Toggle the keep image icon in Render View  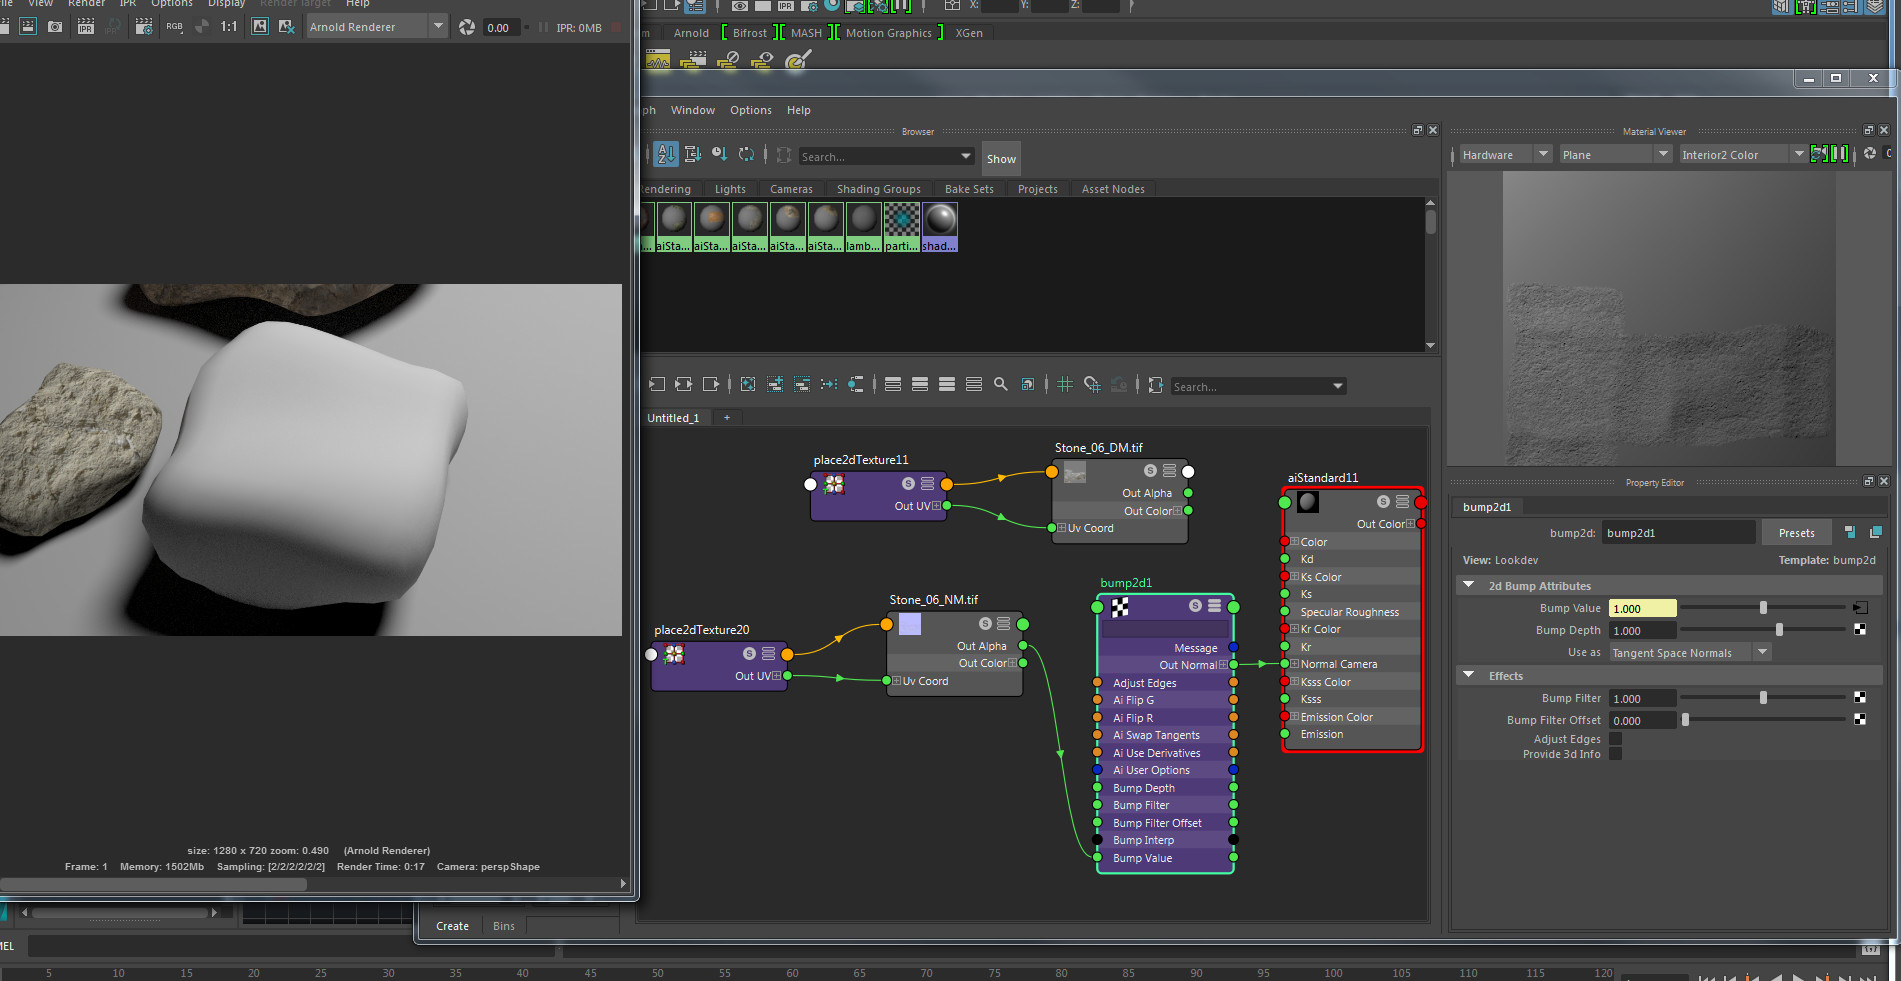click(x=260, y=27)
